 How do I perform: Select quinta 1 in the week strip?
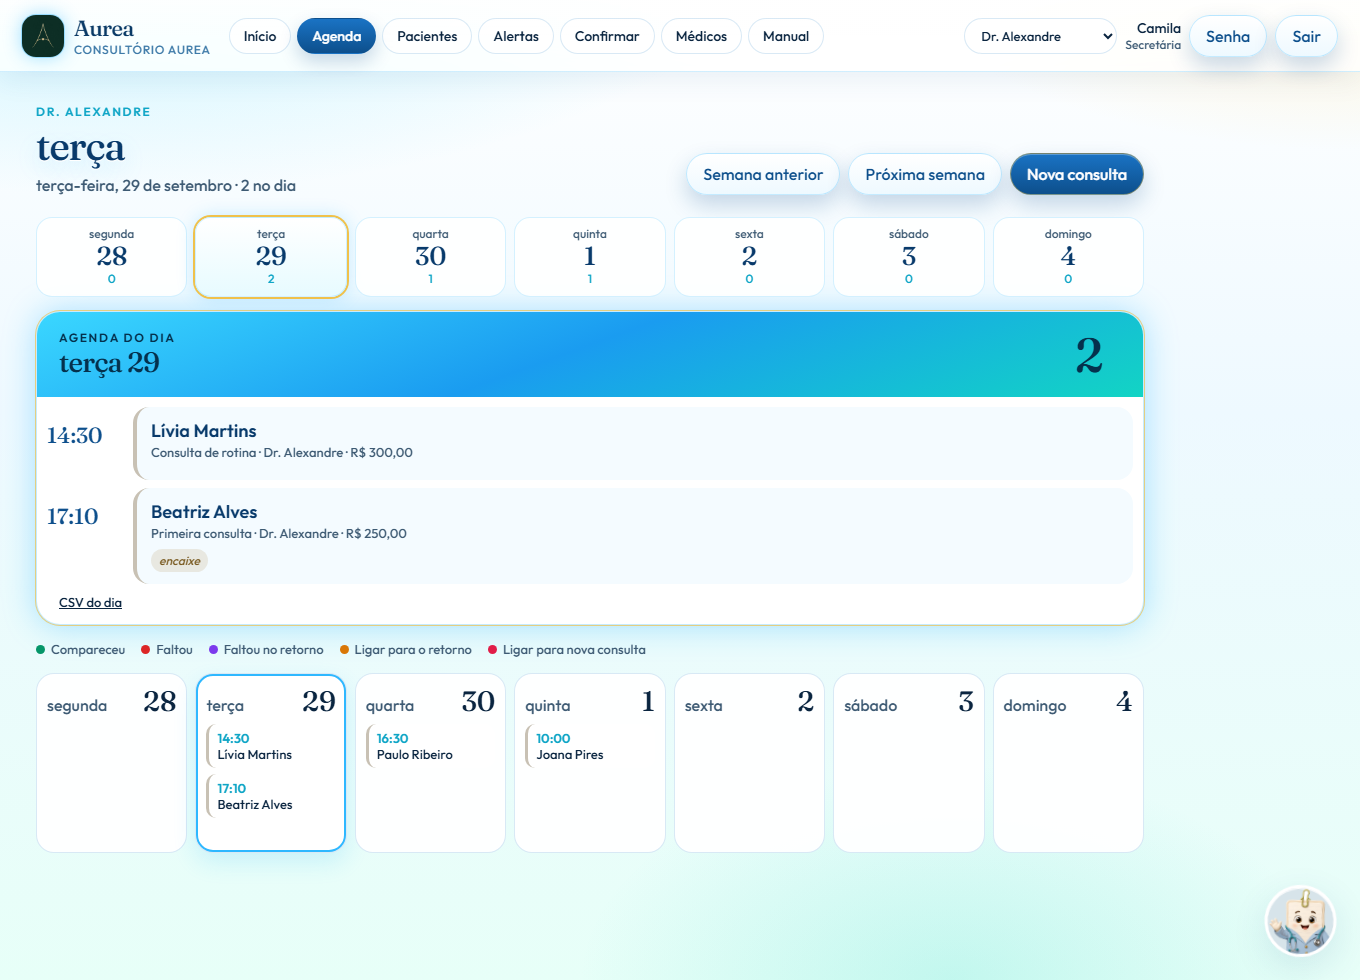(x=590, y=257)
